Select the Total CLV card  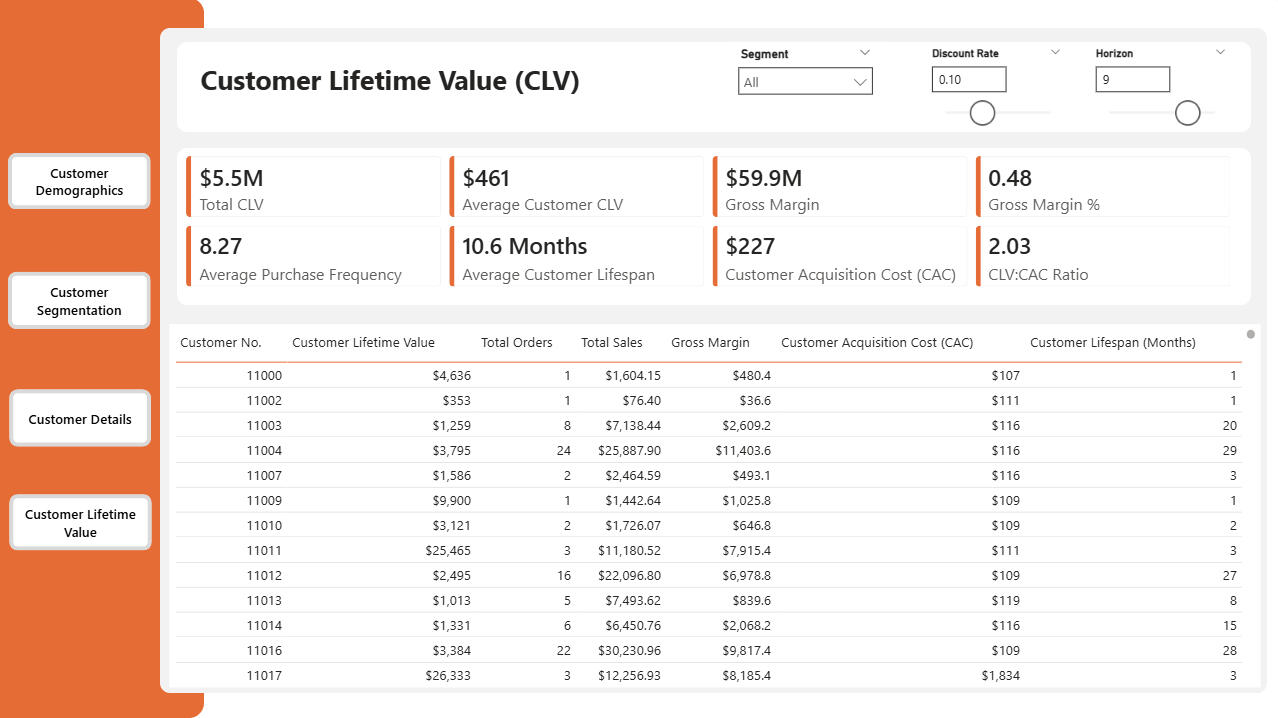coord(313,187)
